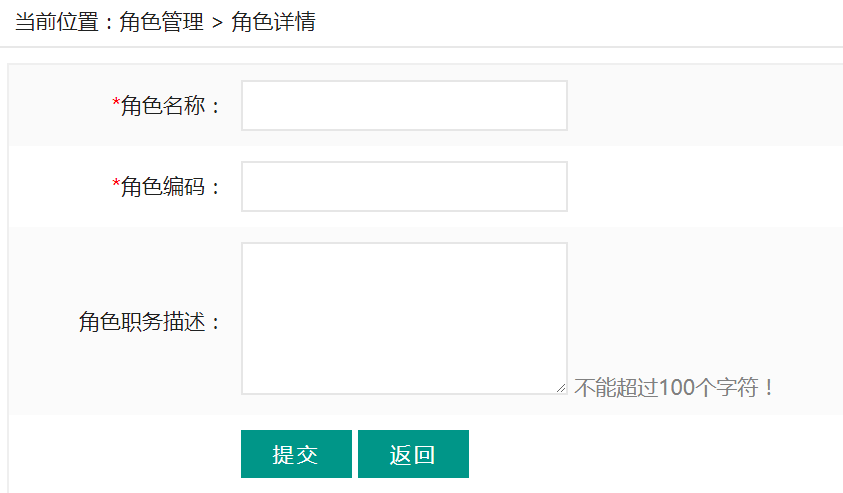This screenshot has width=843, height=493.
Task: Click the textarea resize grip handle
Action: click(561, 388)
